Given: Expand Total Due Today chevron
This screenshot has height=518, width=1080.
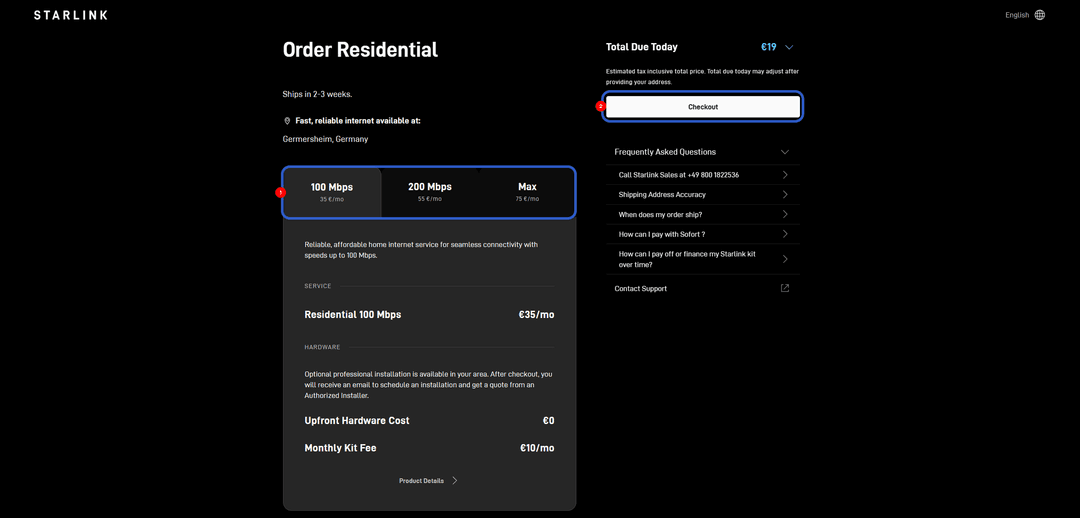Looking at the screenshot, I should [x=789, y=48].
